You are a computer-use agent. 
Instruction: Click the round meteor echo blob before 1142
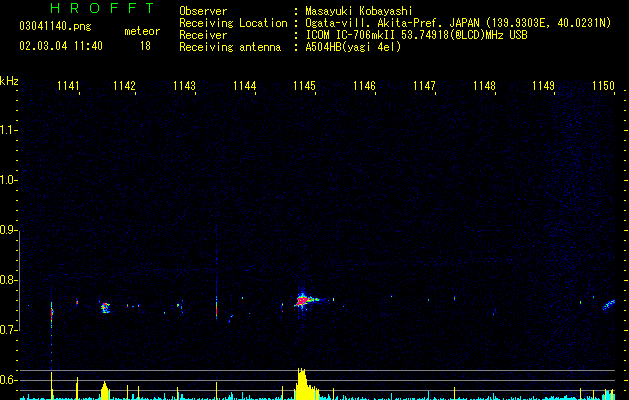105,308
